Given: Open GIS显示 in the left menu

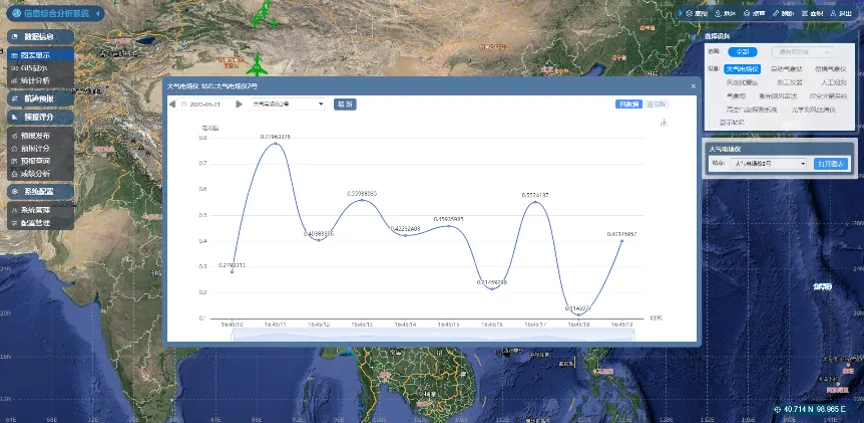Looking at the screenshot, I should [35, 68].
